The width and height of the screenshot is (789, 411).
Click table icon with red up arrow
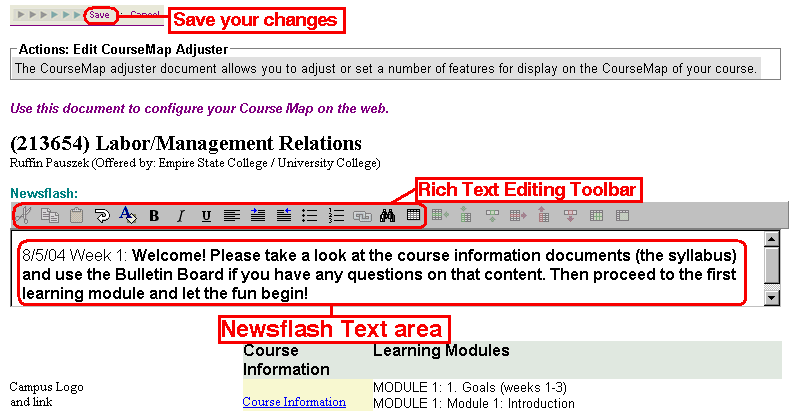[x=543, y=215]
